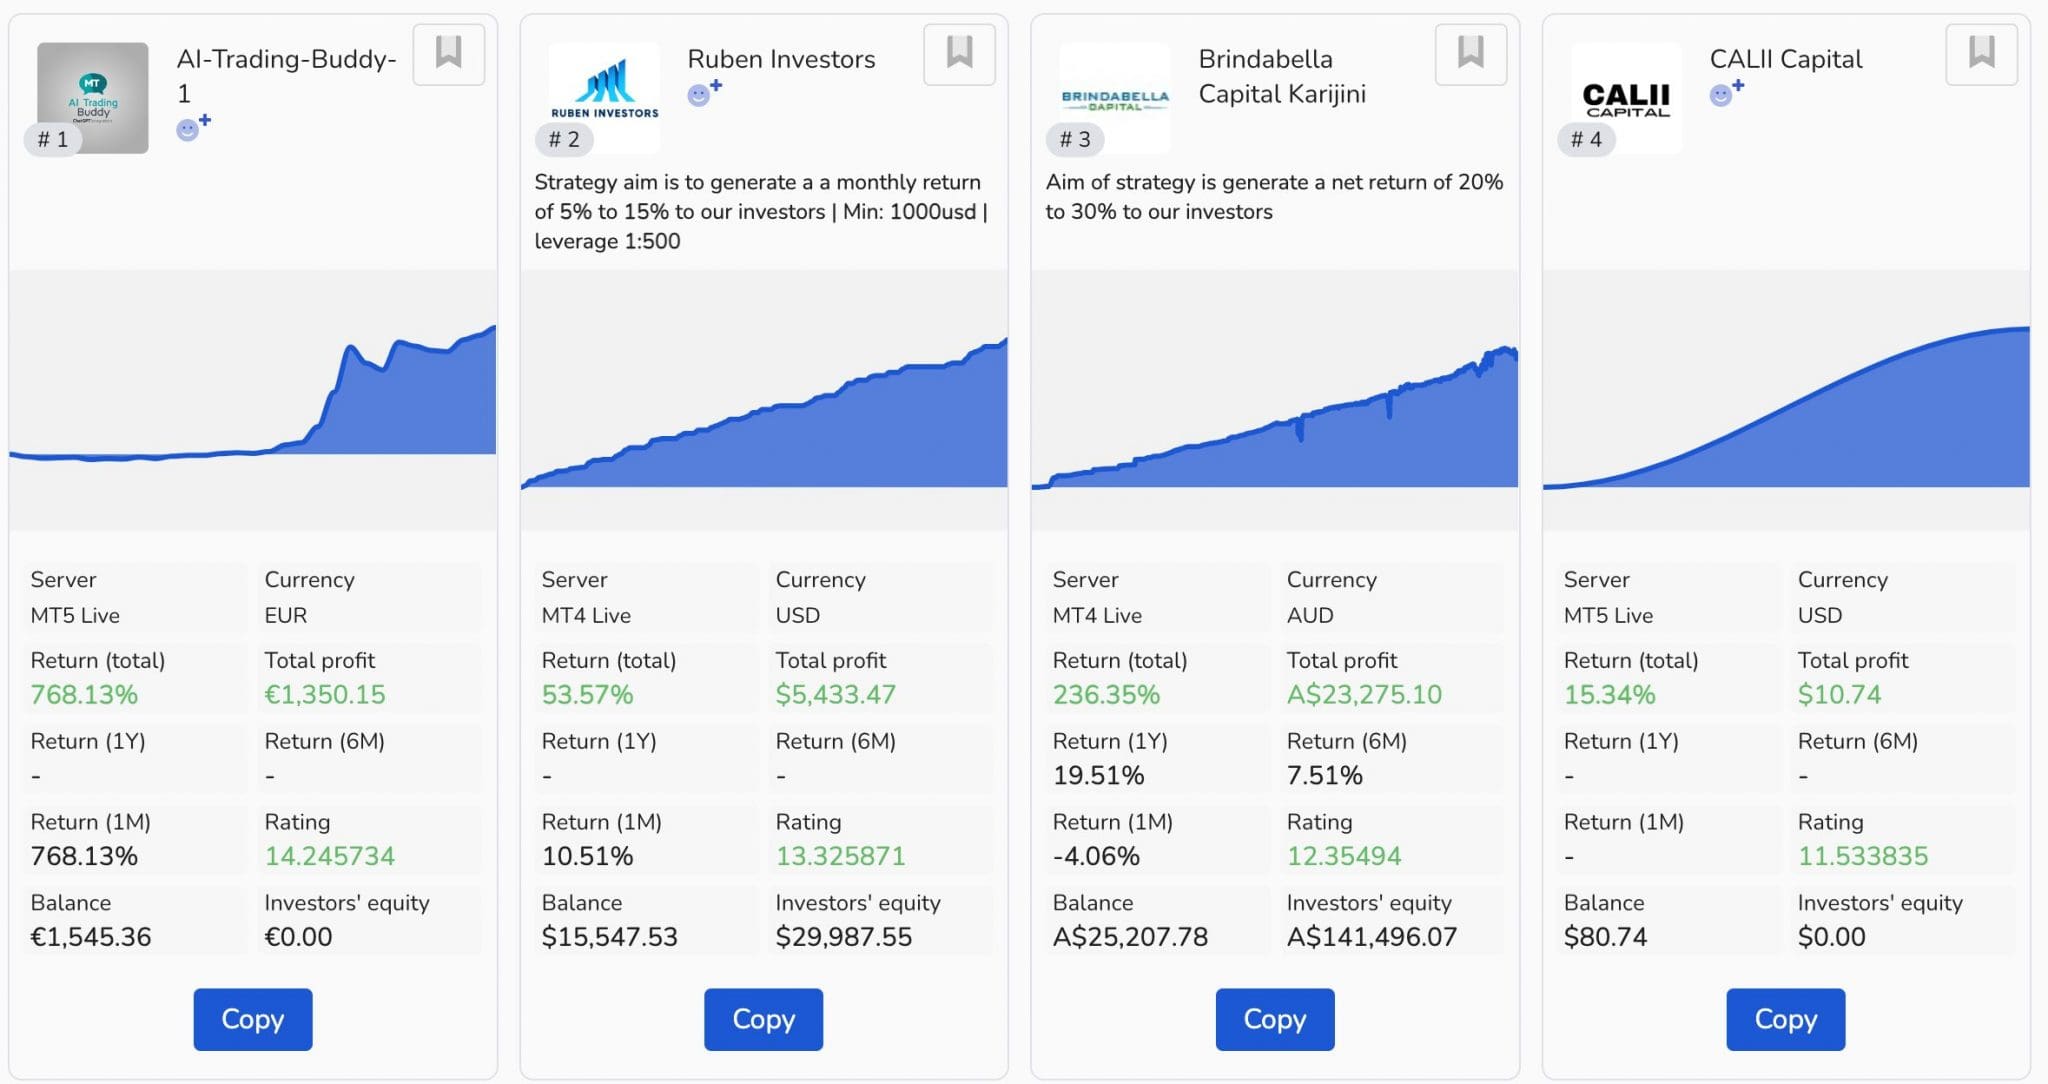The width and height of the screenshot is (2048, 1084).
Task: Click smiley plus icon under CALII Capital
Action: pyautogui.click(x=1726, y=93)
